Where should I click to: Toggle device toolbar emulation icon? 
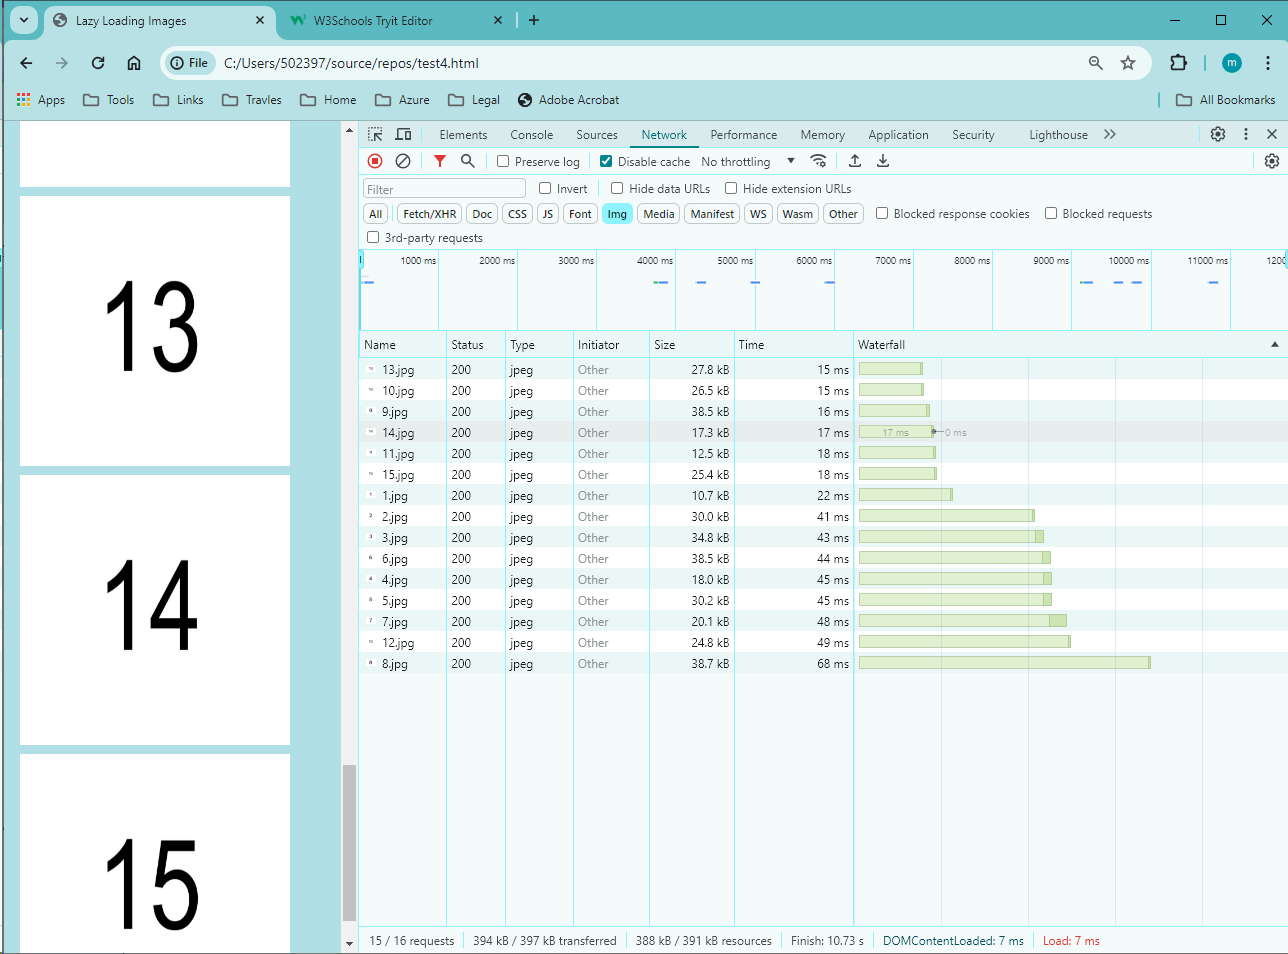pyautogui.click(x=403, y=134)
